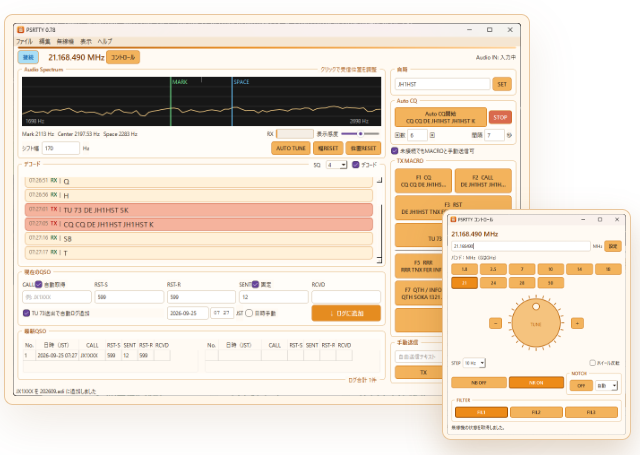Send the F1 CQ macro
This screenshot has height=455, width=640.
point(423,181)
